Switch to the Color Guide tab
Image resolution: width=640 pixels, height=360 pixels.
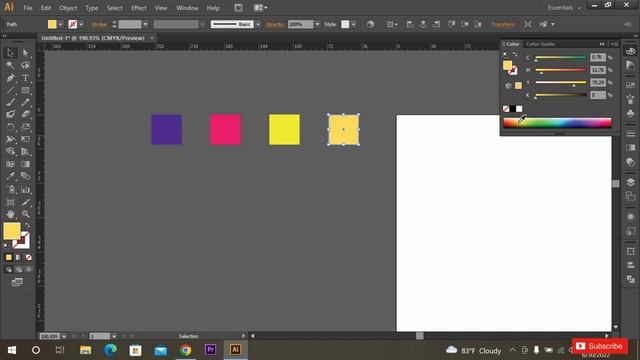click(540, 44)
